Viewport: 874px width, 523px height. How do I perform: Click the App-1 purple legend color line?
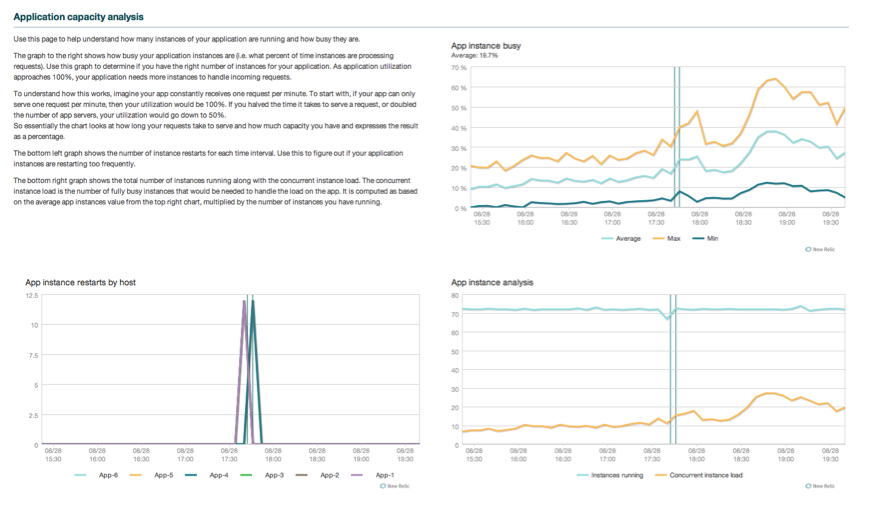tap(357, 475)
